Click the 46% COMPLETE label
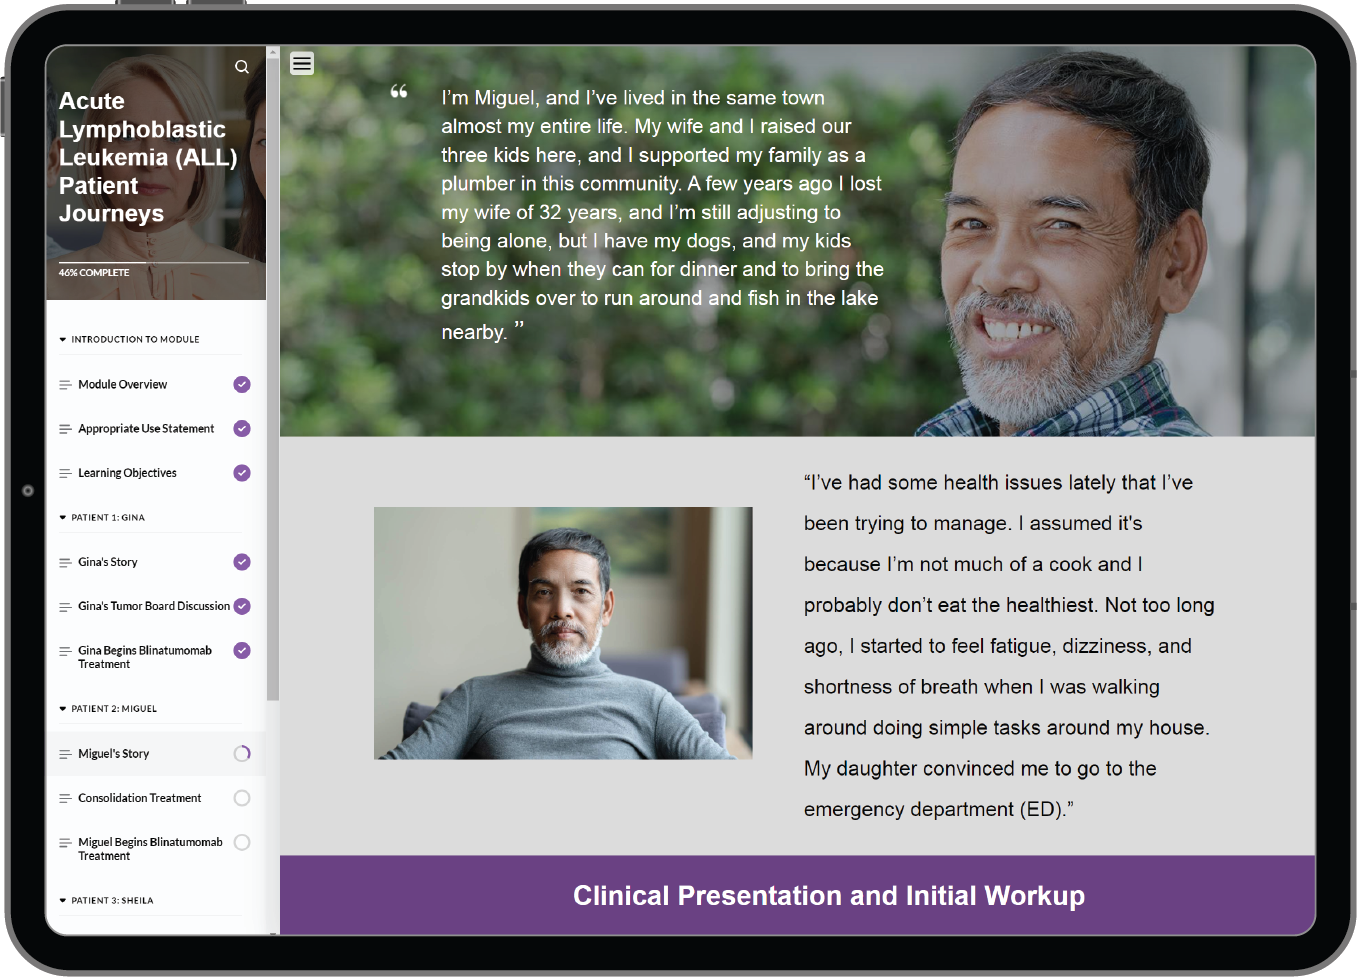This screenshot has height=977, width=1357. coord(94,273)
